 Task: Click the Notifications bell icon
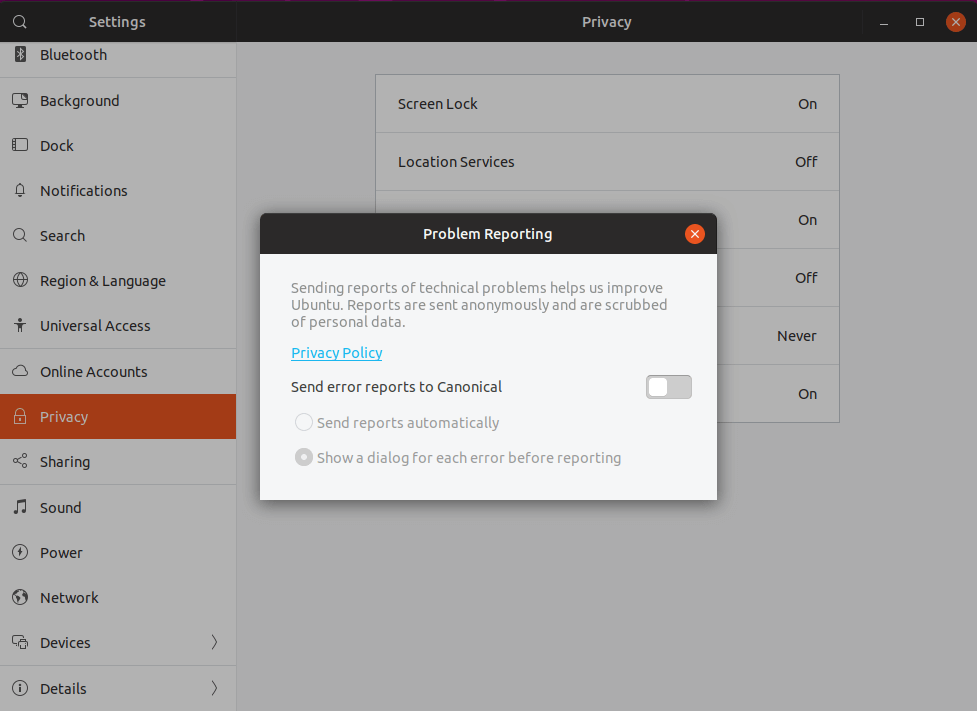coord(20,190)
